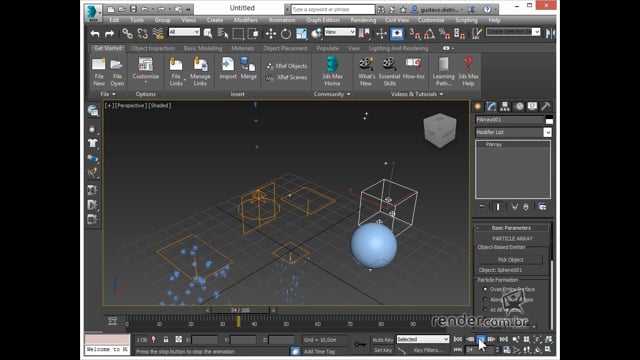The width and height of the screenshot is (640, 360).
Task: Click the Pick Object button
Action: (x=511, y=260)
